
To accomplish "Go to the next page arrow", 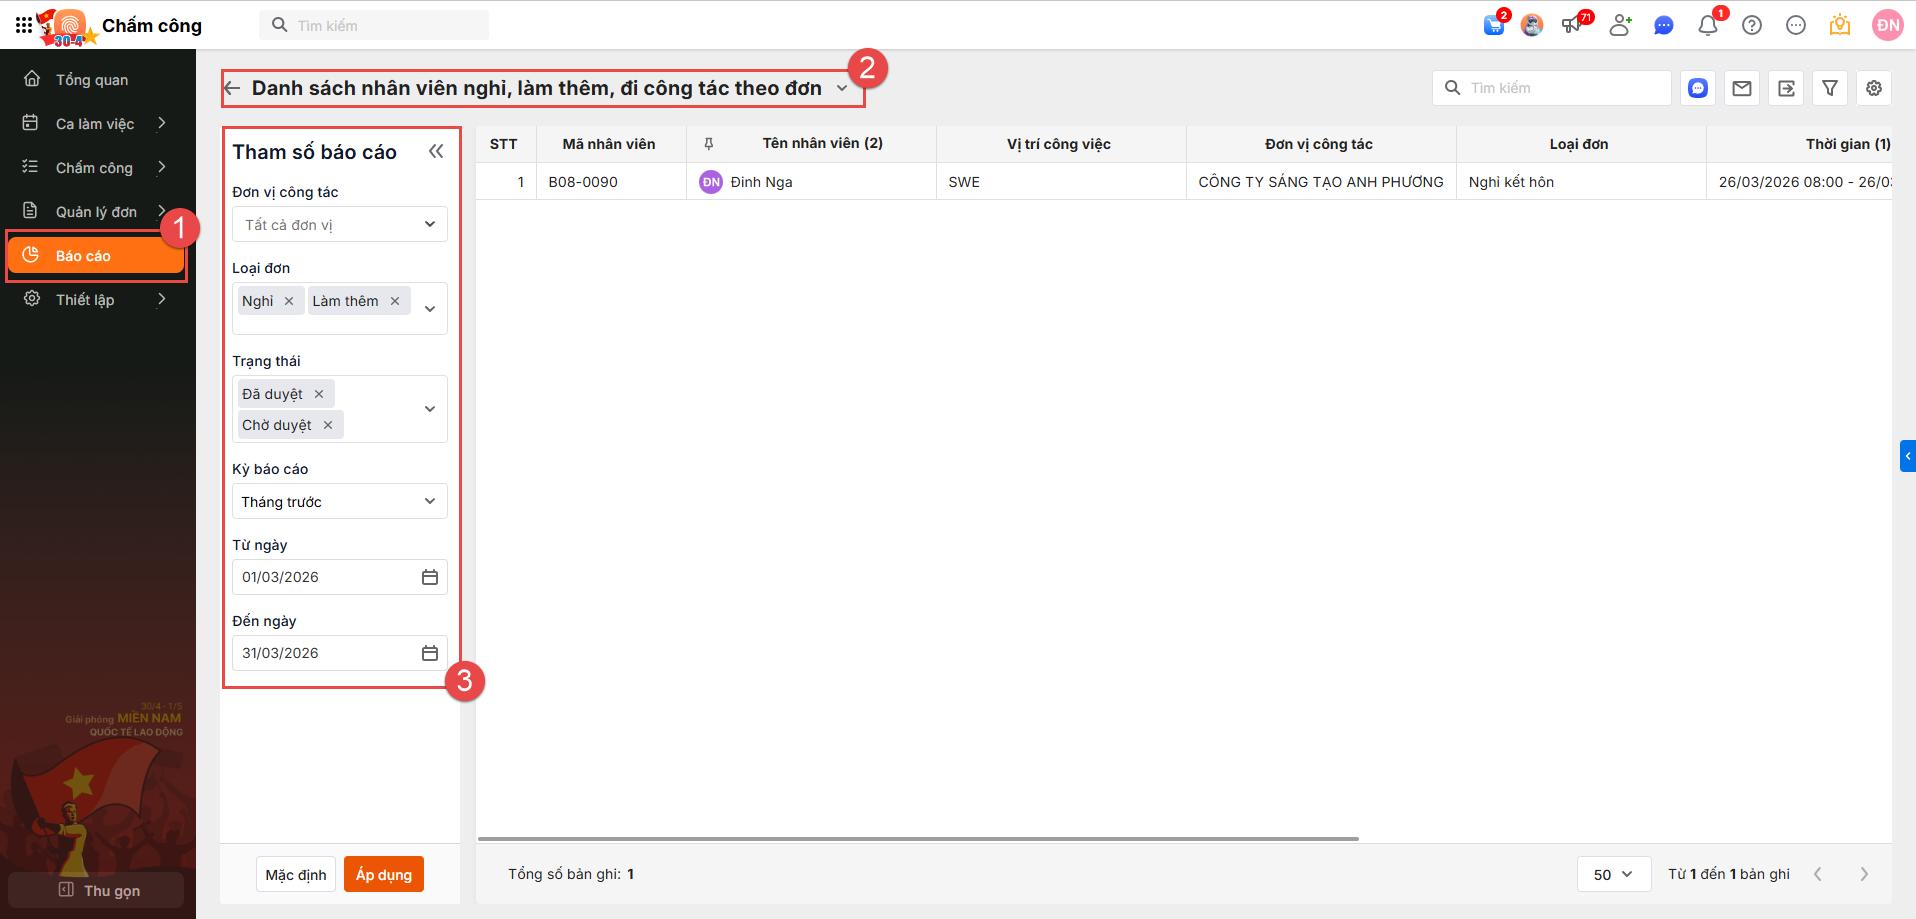I will tap(1864, 874).
